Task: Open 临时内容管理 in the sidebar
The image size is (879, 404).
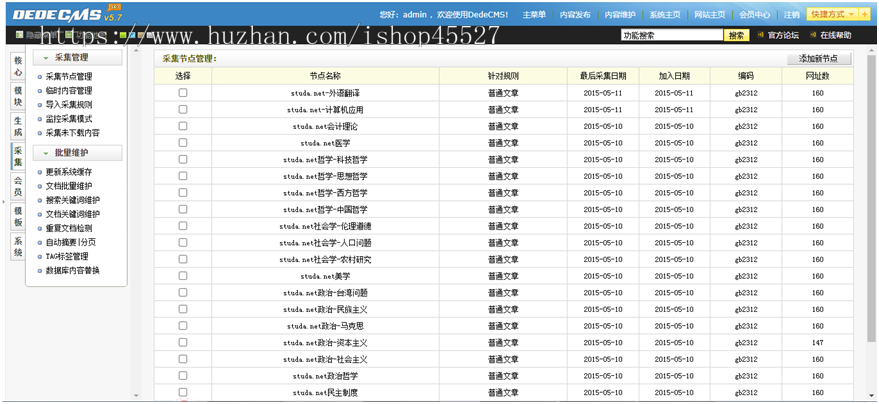Action: (69, 91)
